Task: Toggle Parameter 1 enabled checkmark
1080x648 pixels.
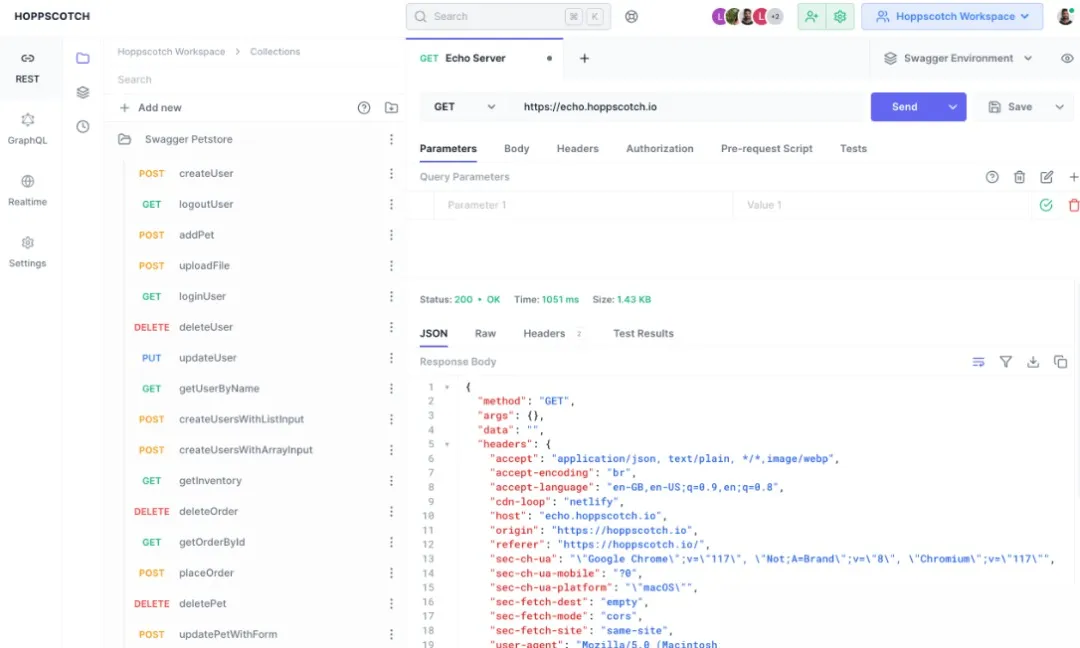Action: click(1046, 205)
